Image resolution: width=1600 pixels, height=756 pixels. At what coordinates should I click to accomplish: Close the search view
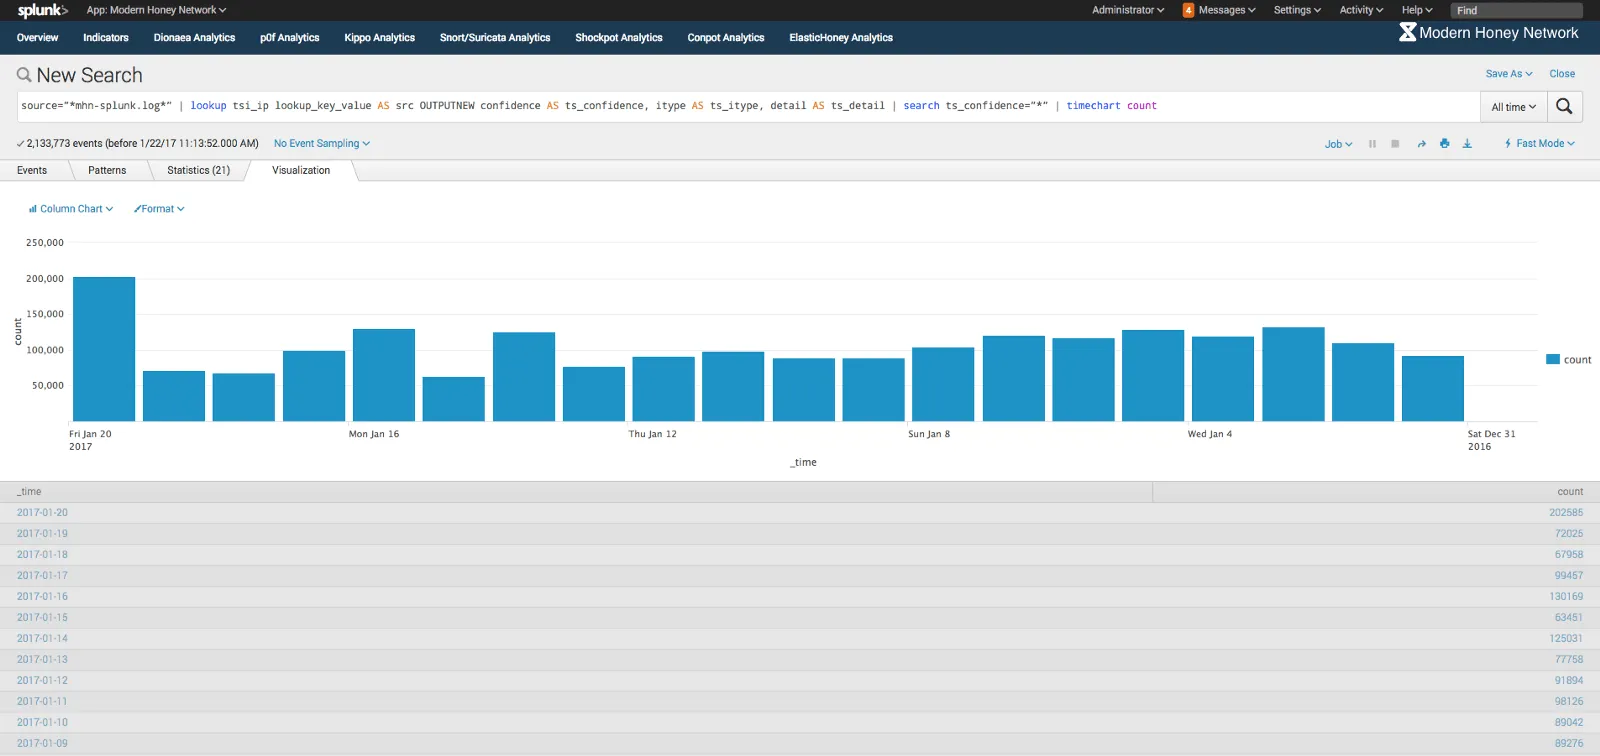pyautogui.click(x=1562, y=74)
